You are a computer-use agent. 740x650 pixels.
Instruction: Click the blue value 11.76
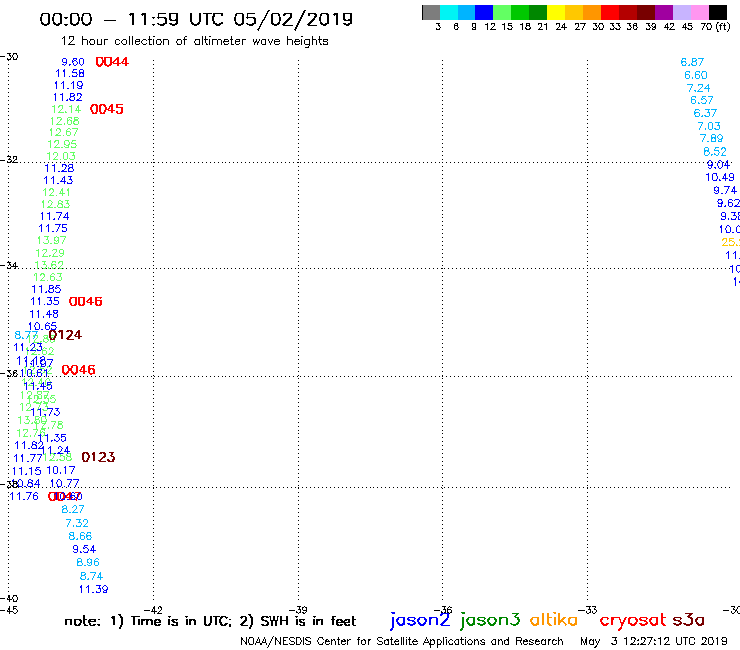(24, 496)
